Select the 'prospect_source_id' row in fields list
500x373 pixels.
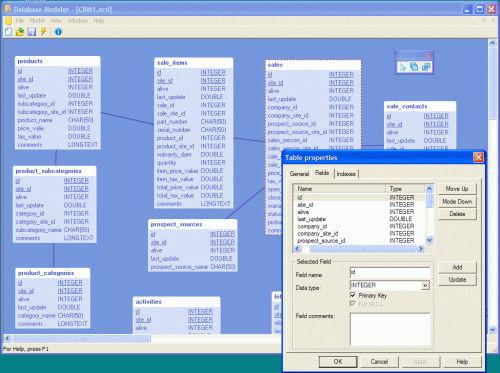(x=359, y=241)
